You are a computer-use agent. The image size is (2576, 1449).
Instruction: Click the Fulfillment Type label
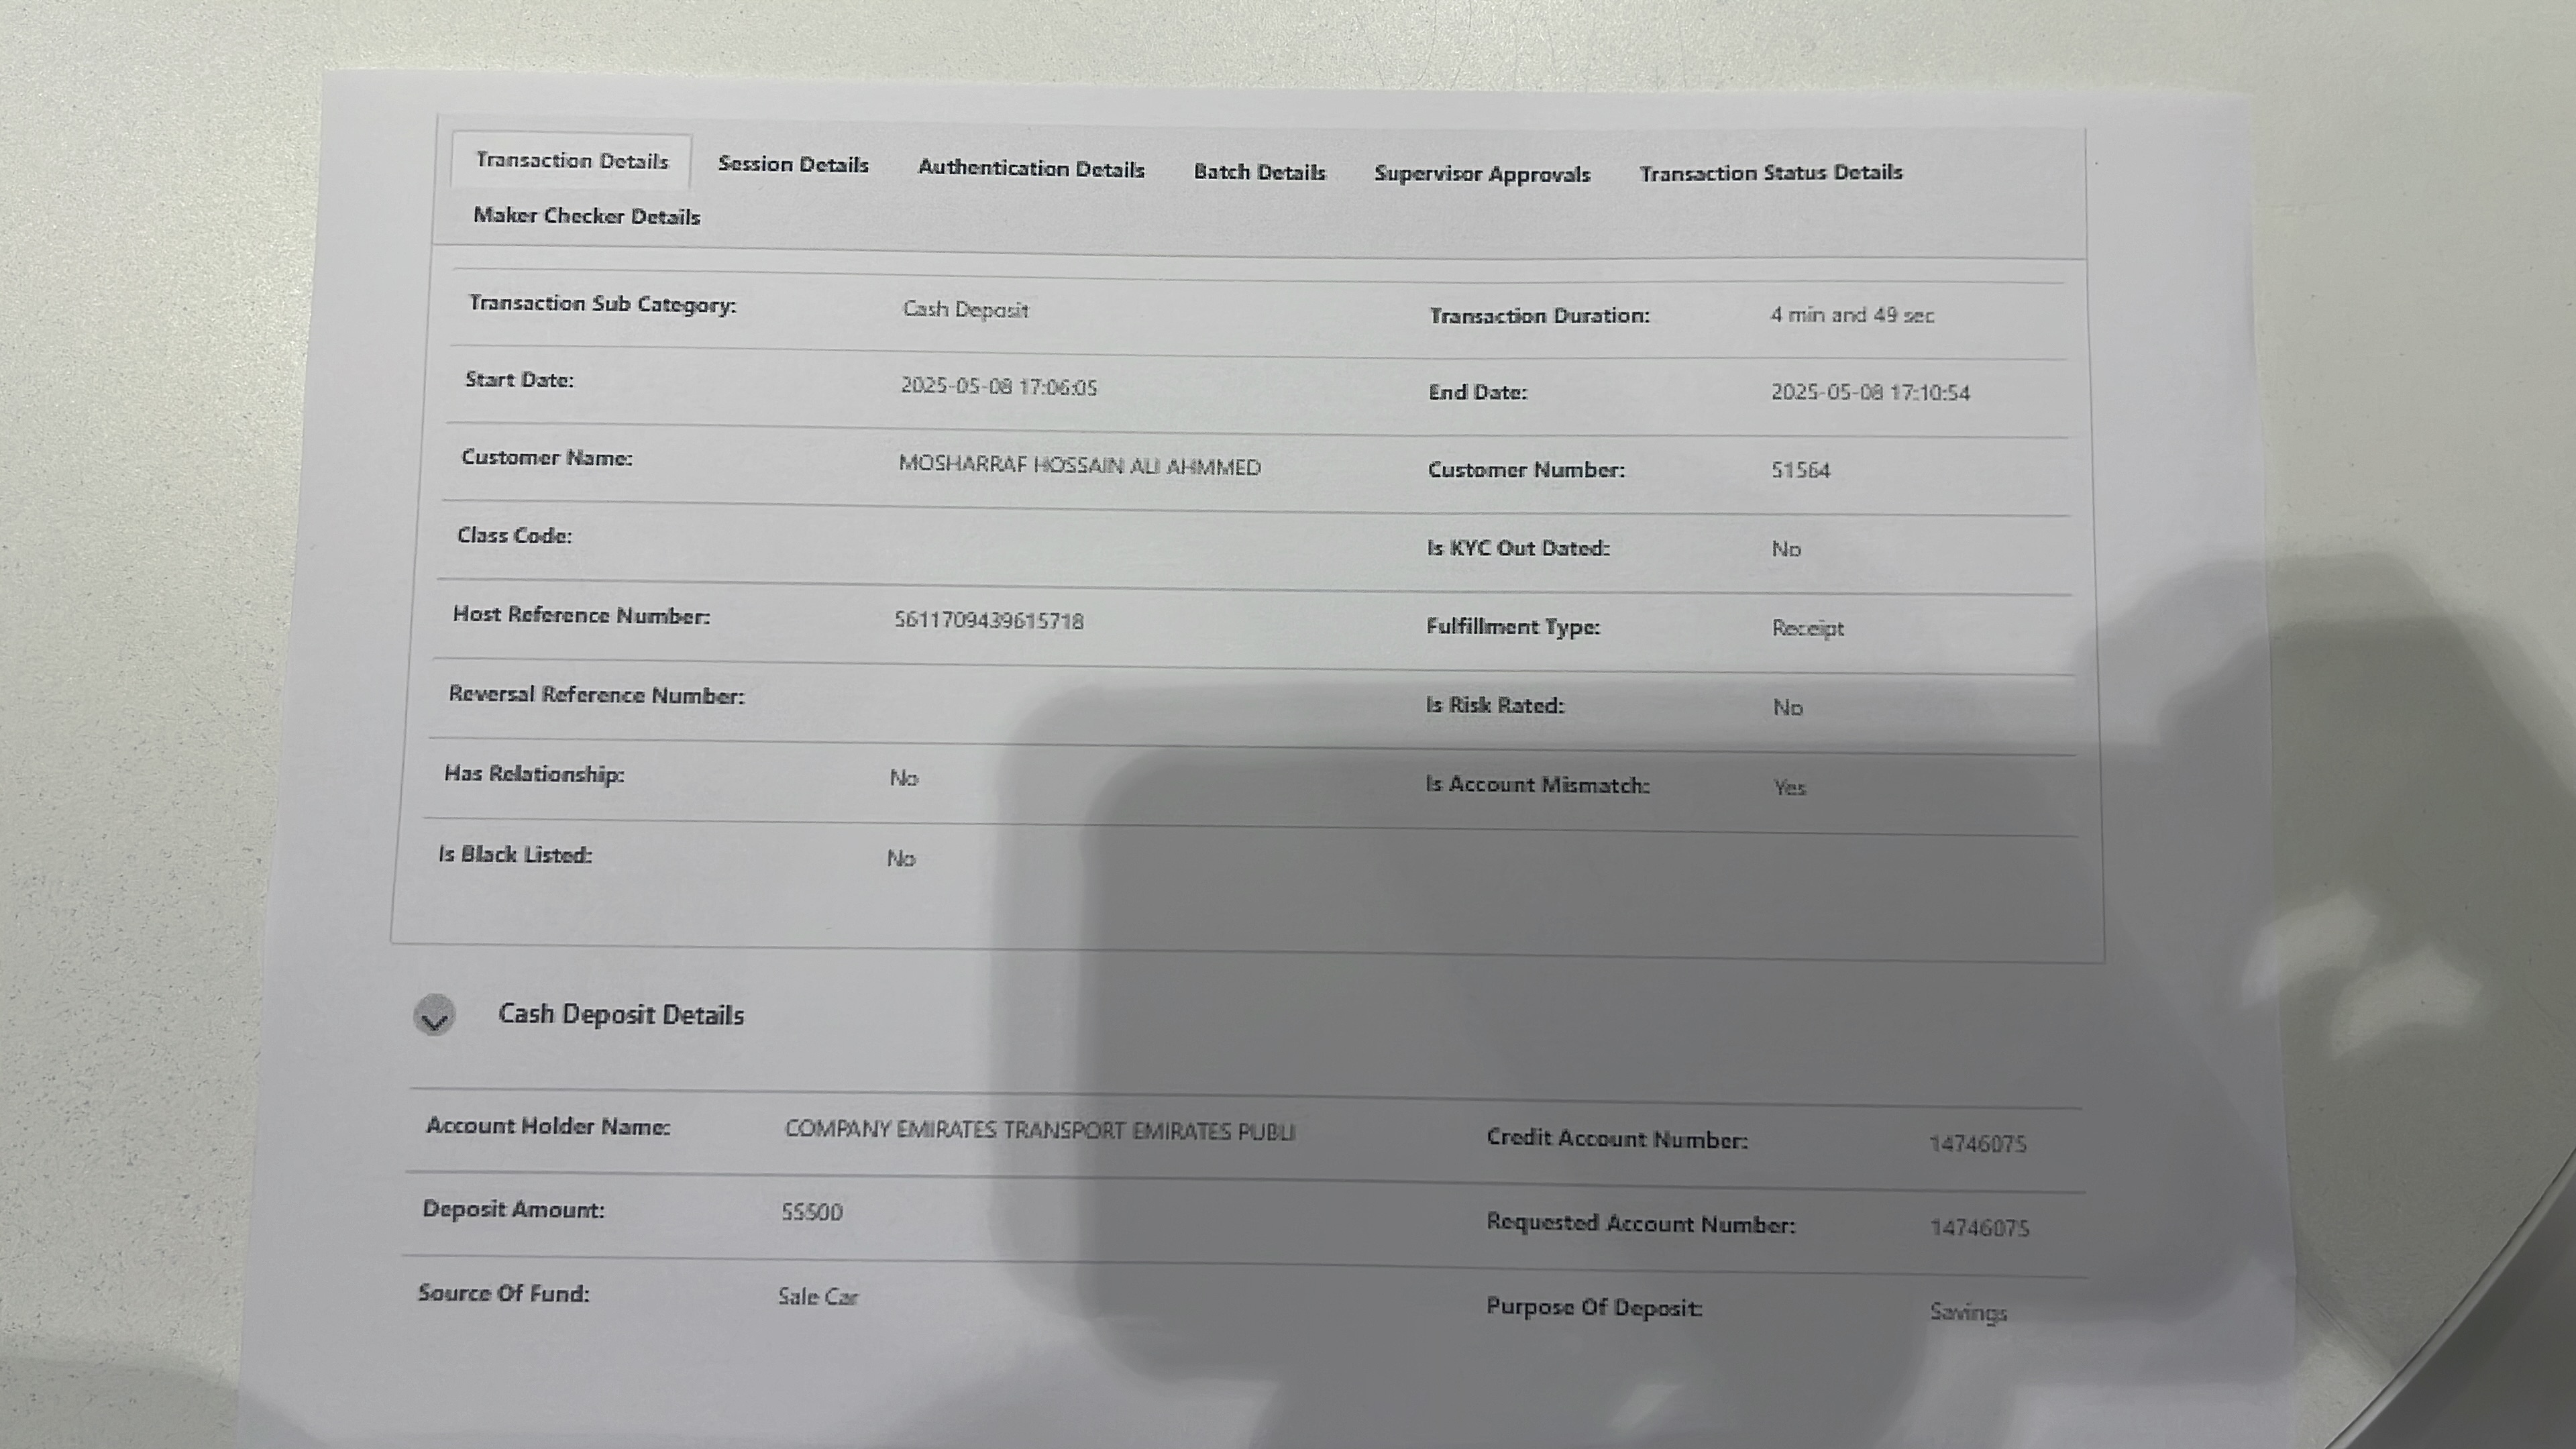[x=1513, y=627]
